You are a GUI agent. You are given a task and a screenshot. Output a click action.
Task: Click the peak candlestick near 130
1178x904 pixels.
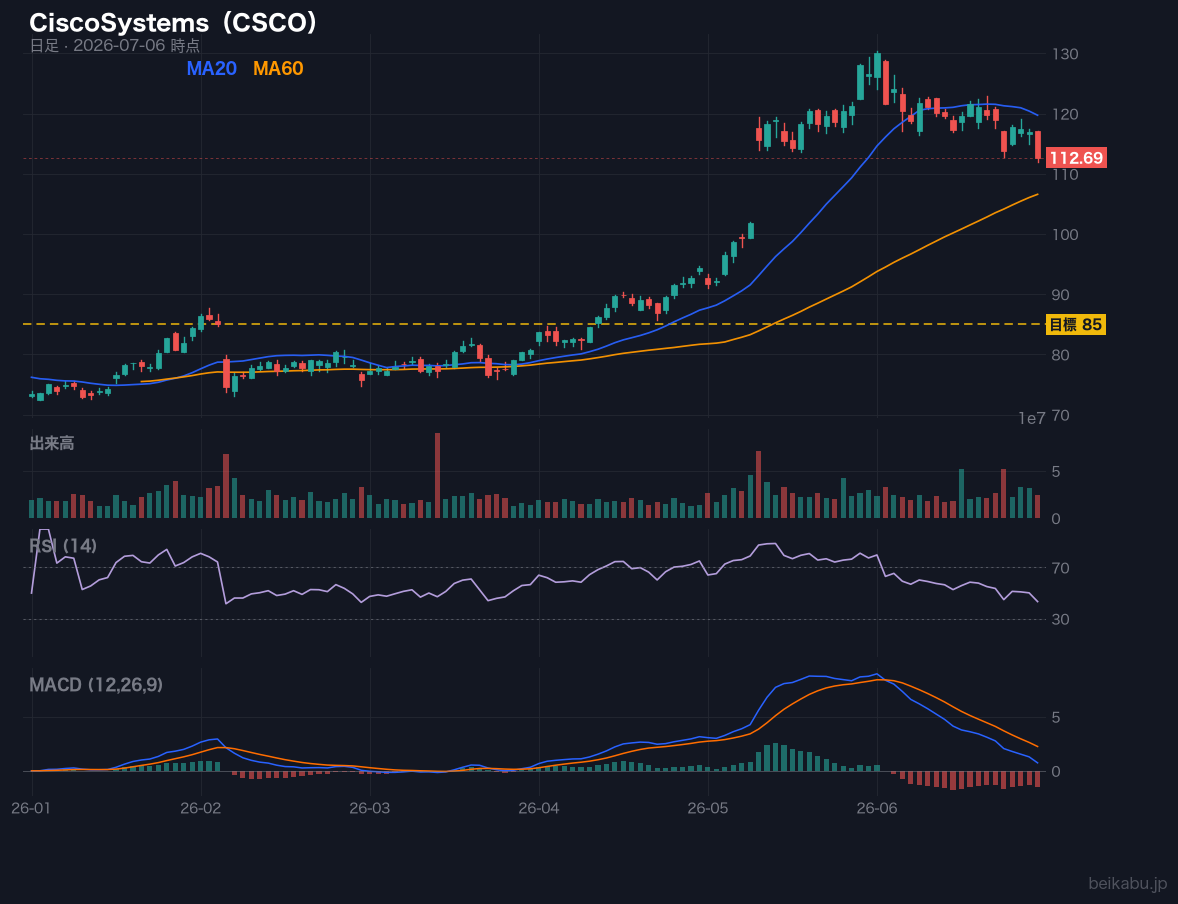click(877, 69)
